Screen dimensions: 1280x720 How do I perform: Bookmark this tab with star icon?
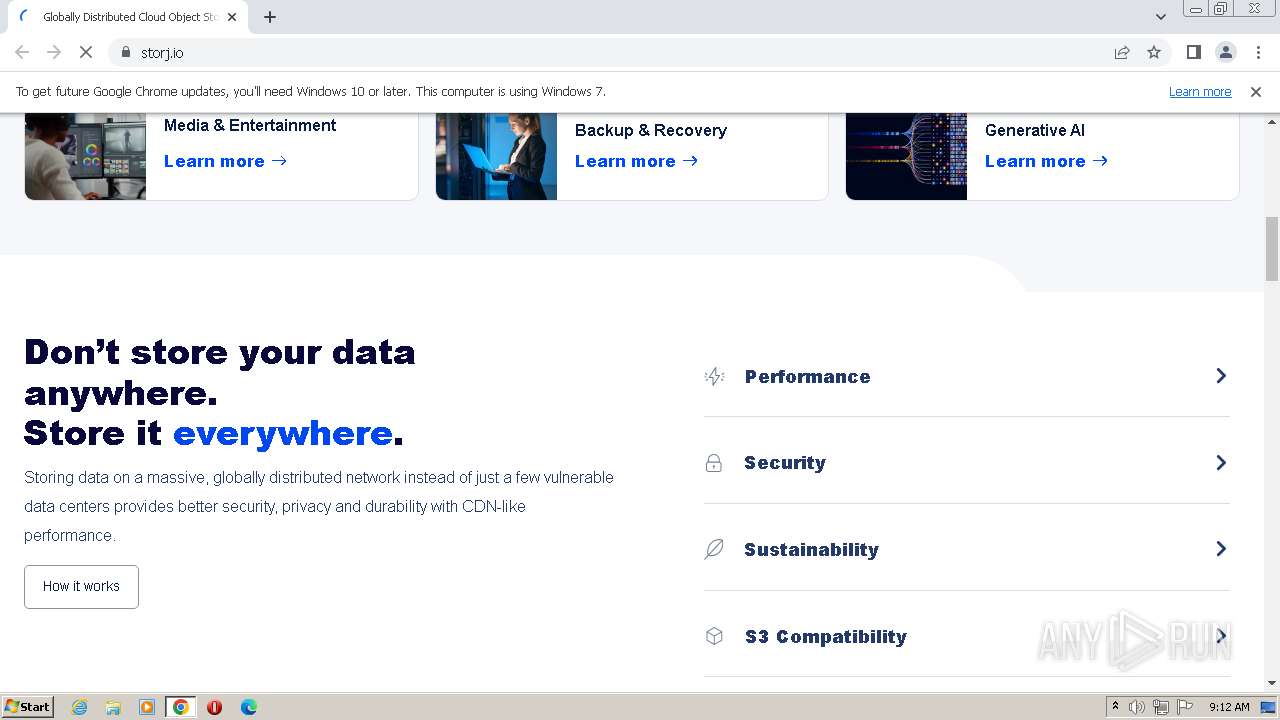(x=1154, y=52)
